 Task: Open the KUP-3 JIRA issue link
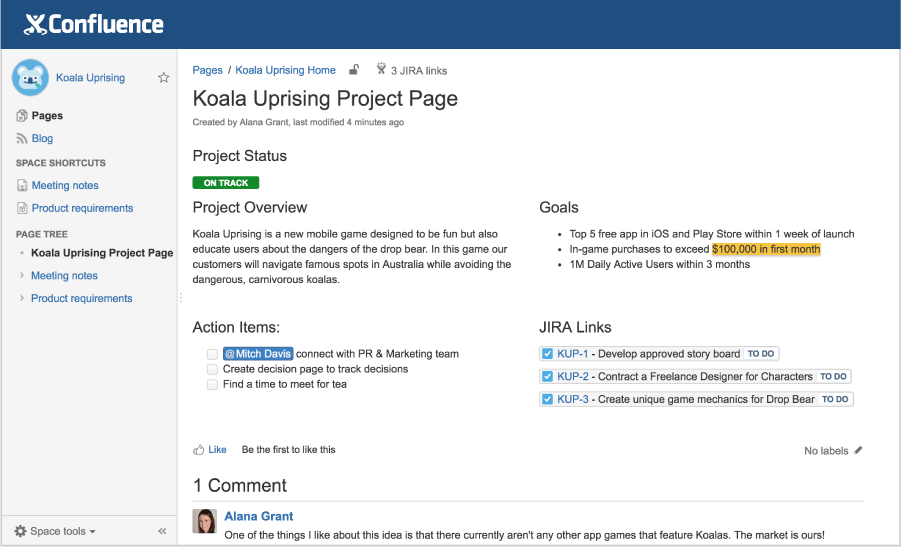(x=573, y=399)
